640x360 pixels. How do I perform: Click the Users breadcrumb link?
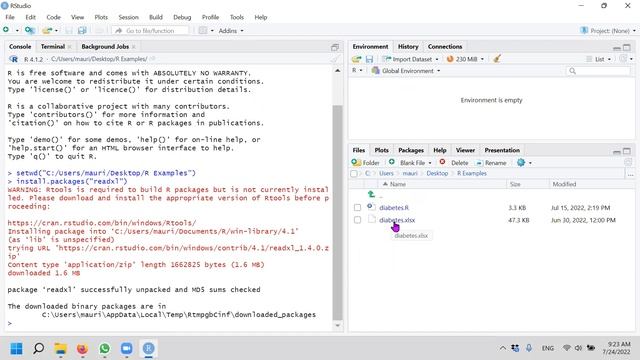(386, 173)
